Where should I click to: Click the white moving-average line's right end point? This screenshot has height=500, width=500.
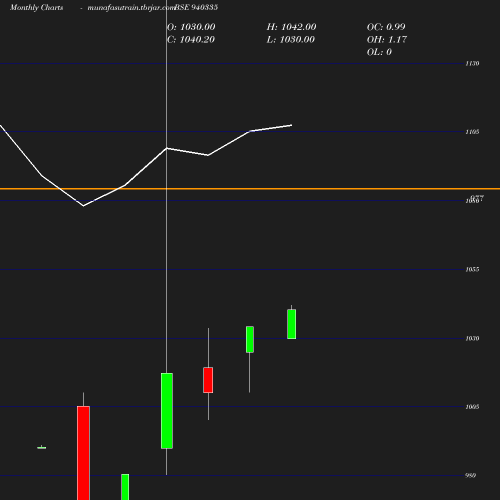point(292,125)
